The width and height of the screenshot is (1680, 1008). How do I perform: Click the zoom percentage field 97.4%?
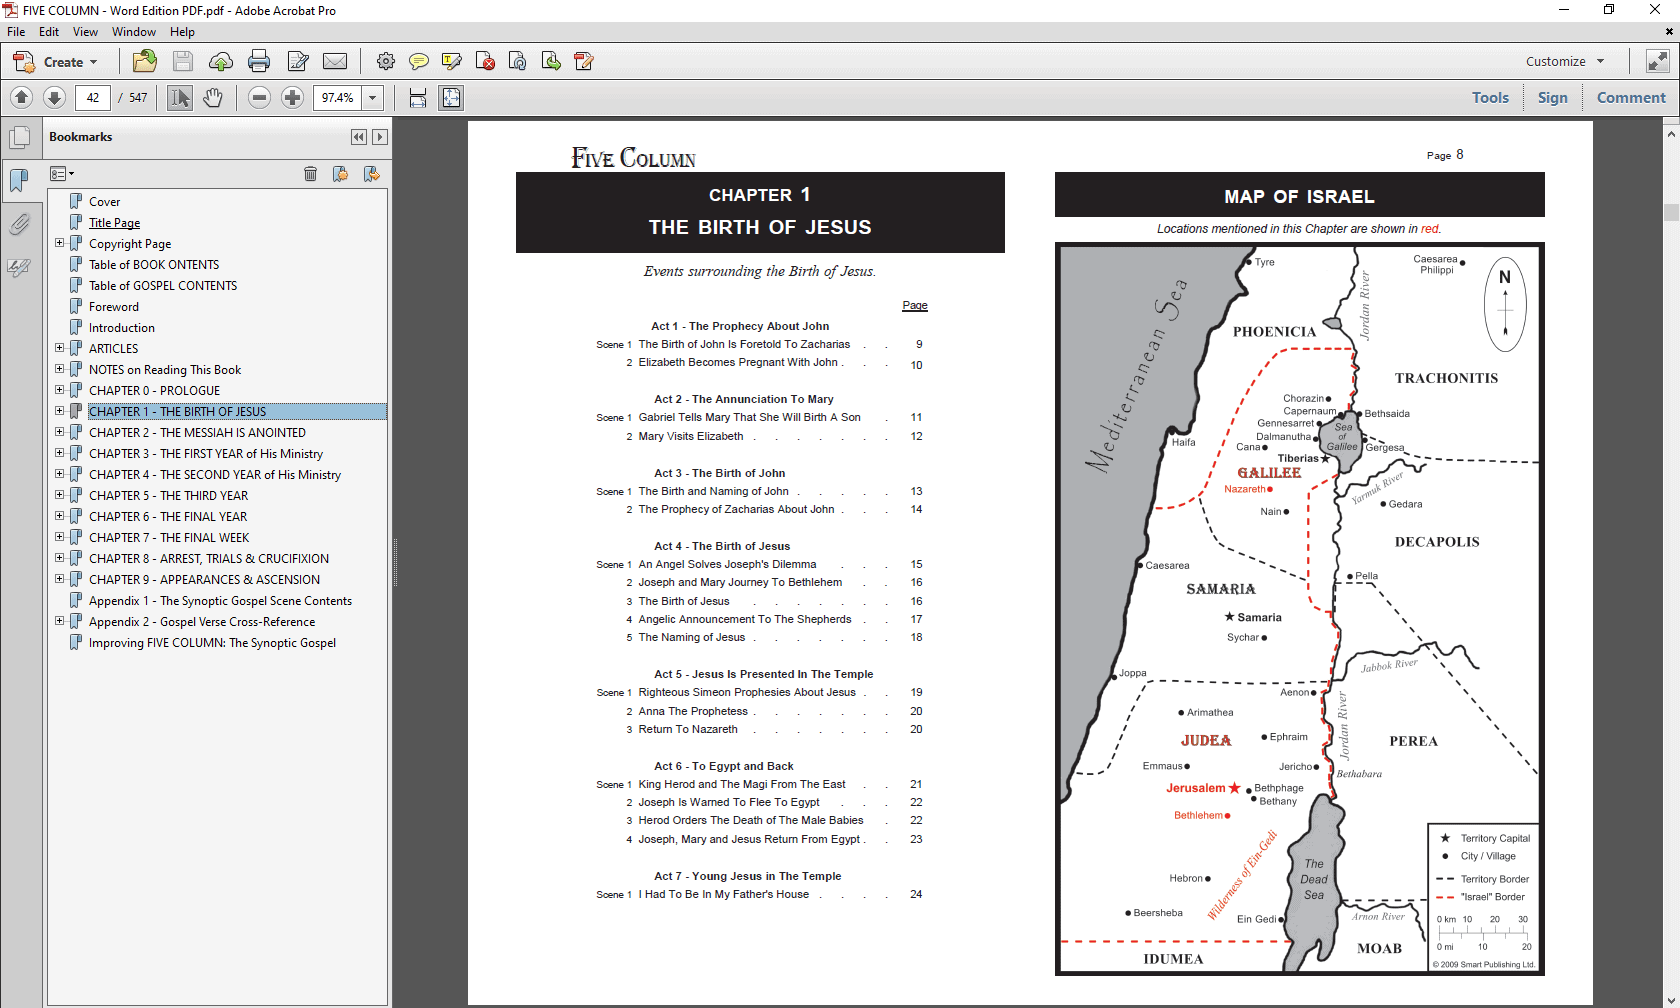(337, 98)
